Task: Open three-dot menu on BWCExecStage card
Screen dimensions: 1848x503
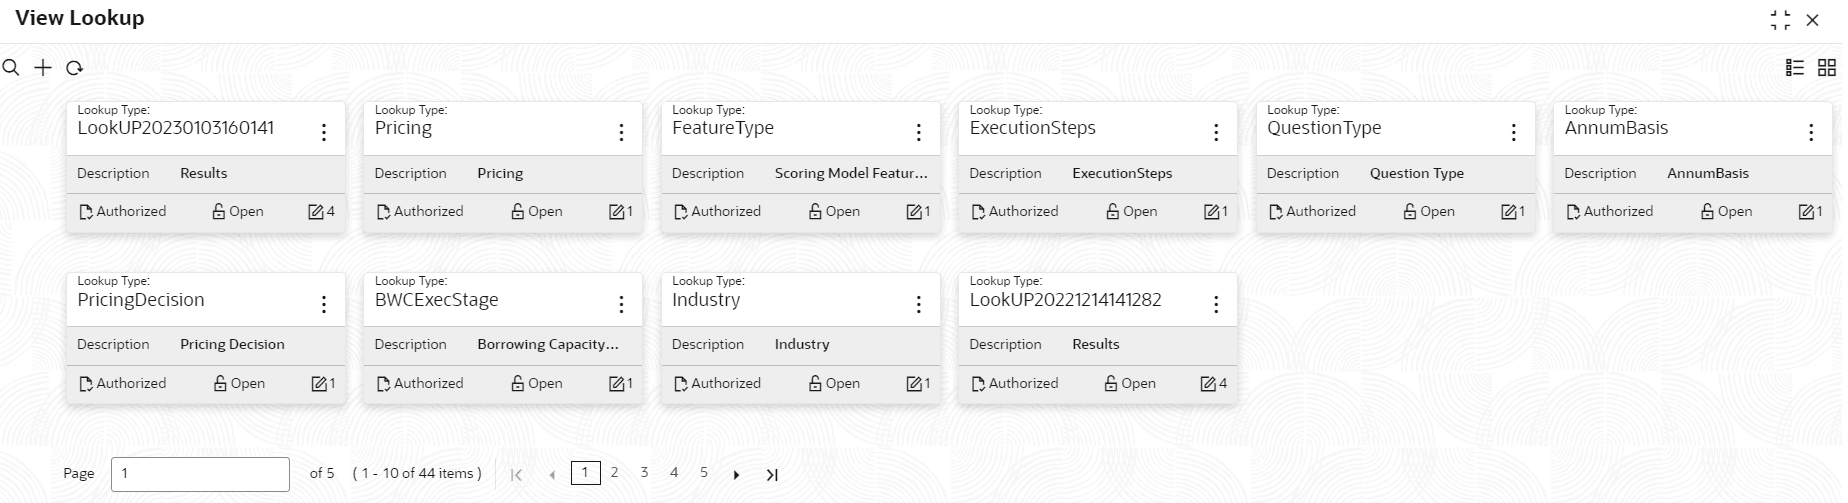Action: 621,304
